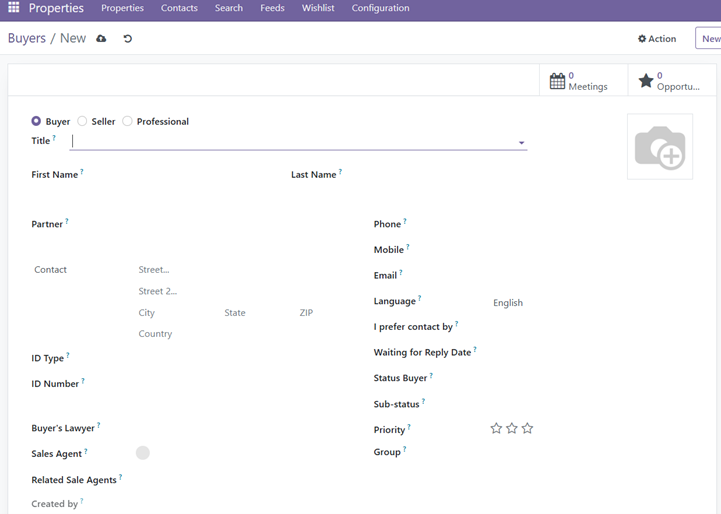
Task: Set priority to first star
Action: [496, 429]
